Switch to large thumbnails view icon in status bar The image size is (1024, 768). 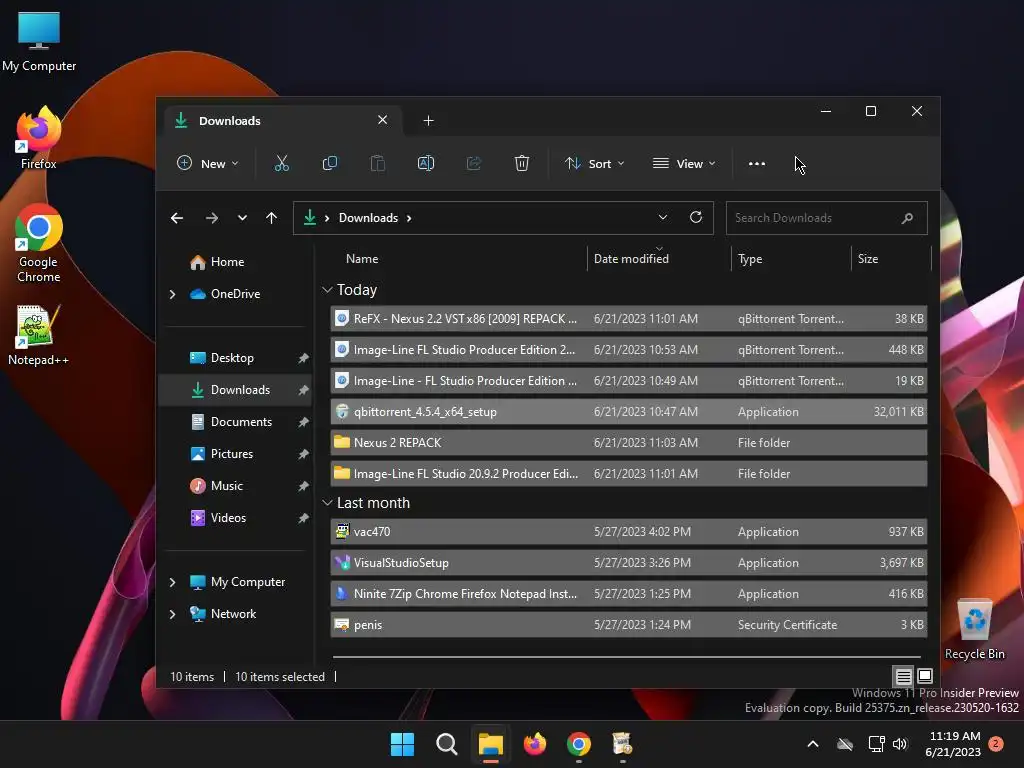[925, 676]
